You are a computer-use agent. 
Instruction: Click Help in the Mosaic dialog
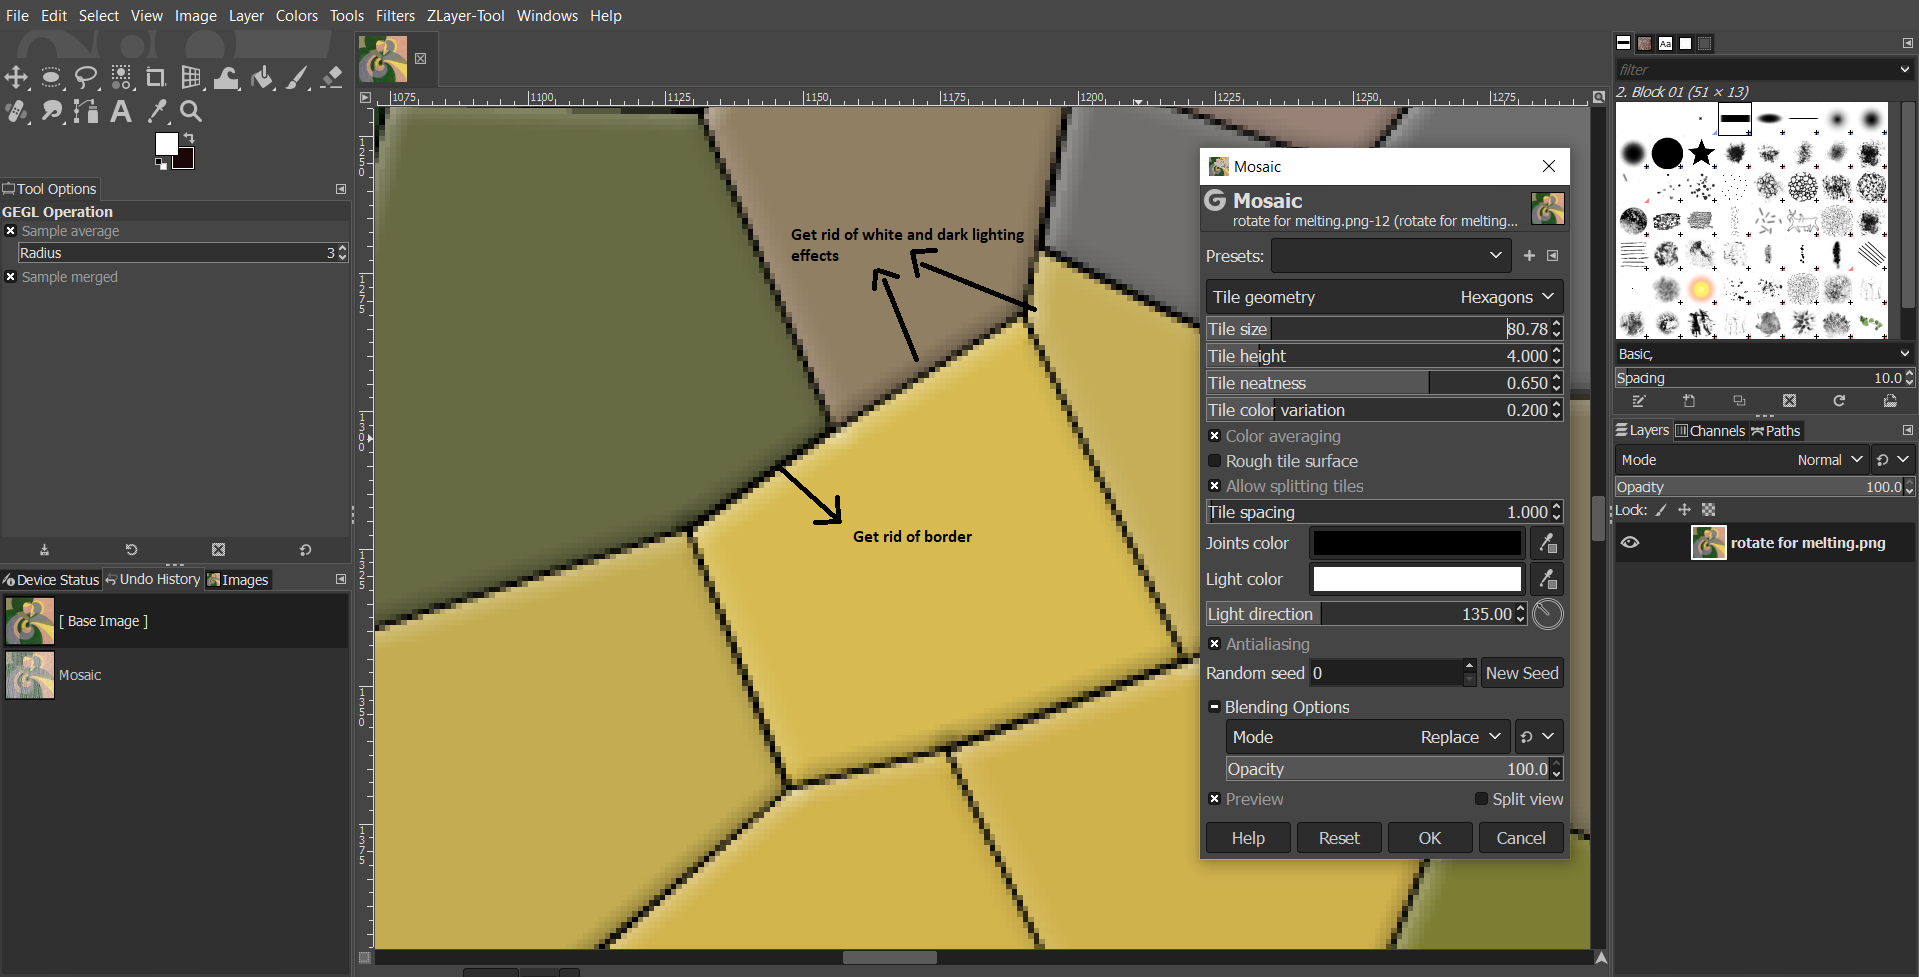pos(1248,838)
